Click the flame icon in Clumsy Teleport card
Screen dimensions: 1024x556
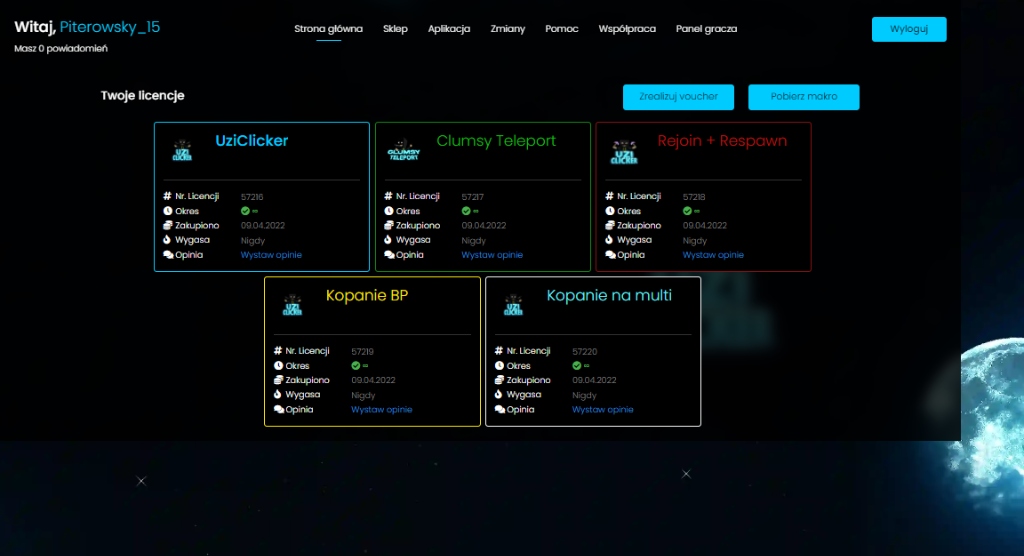pyautogui.click(x=388, y=240)
